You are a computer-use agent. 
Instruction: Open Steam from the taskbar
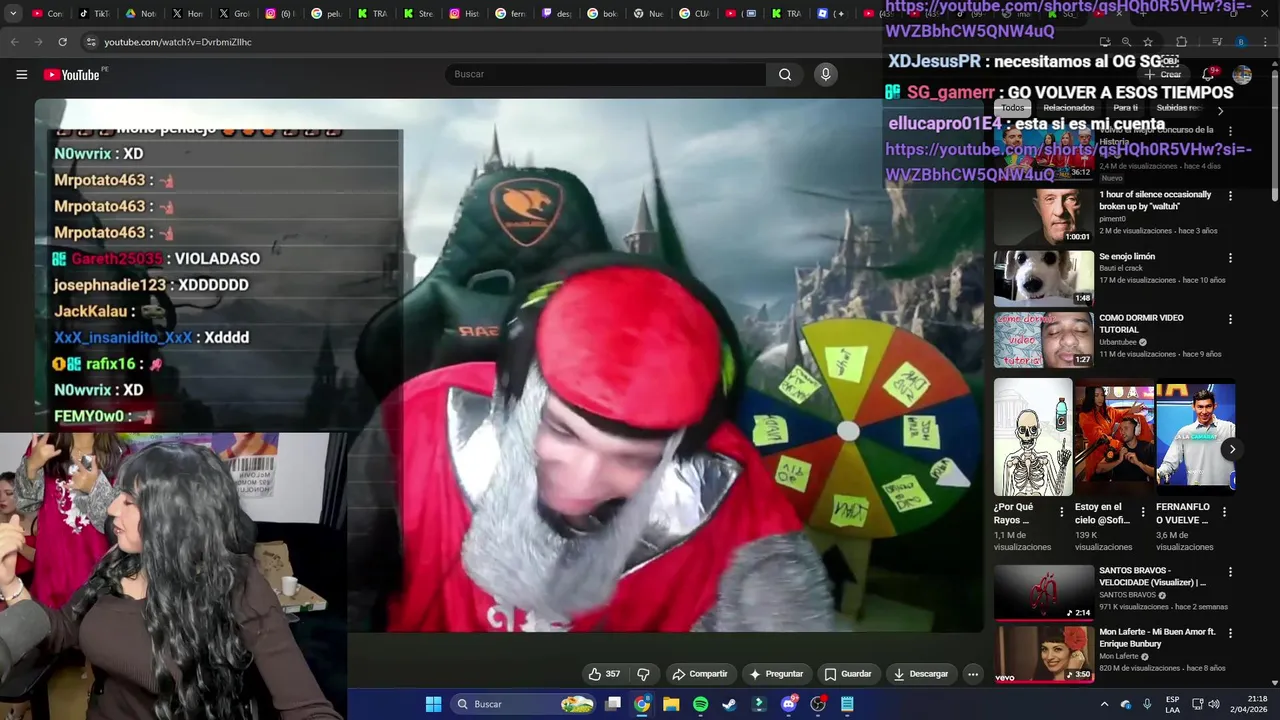pyautogui.click(x=729, y=704)
